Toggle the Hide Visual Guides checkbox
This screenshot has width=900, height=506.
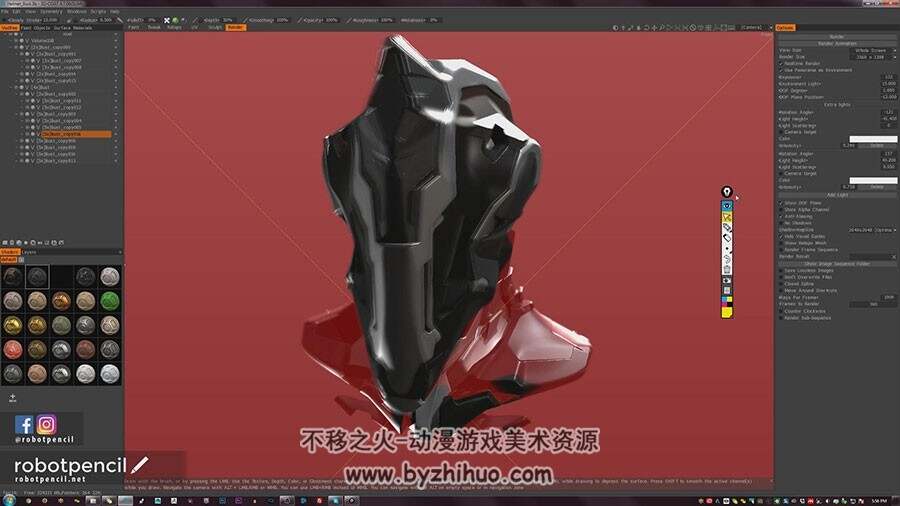tap(781, 236)
